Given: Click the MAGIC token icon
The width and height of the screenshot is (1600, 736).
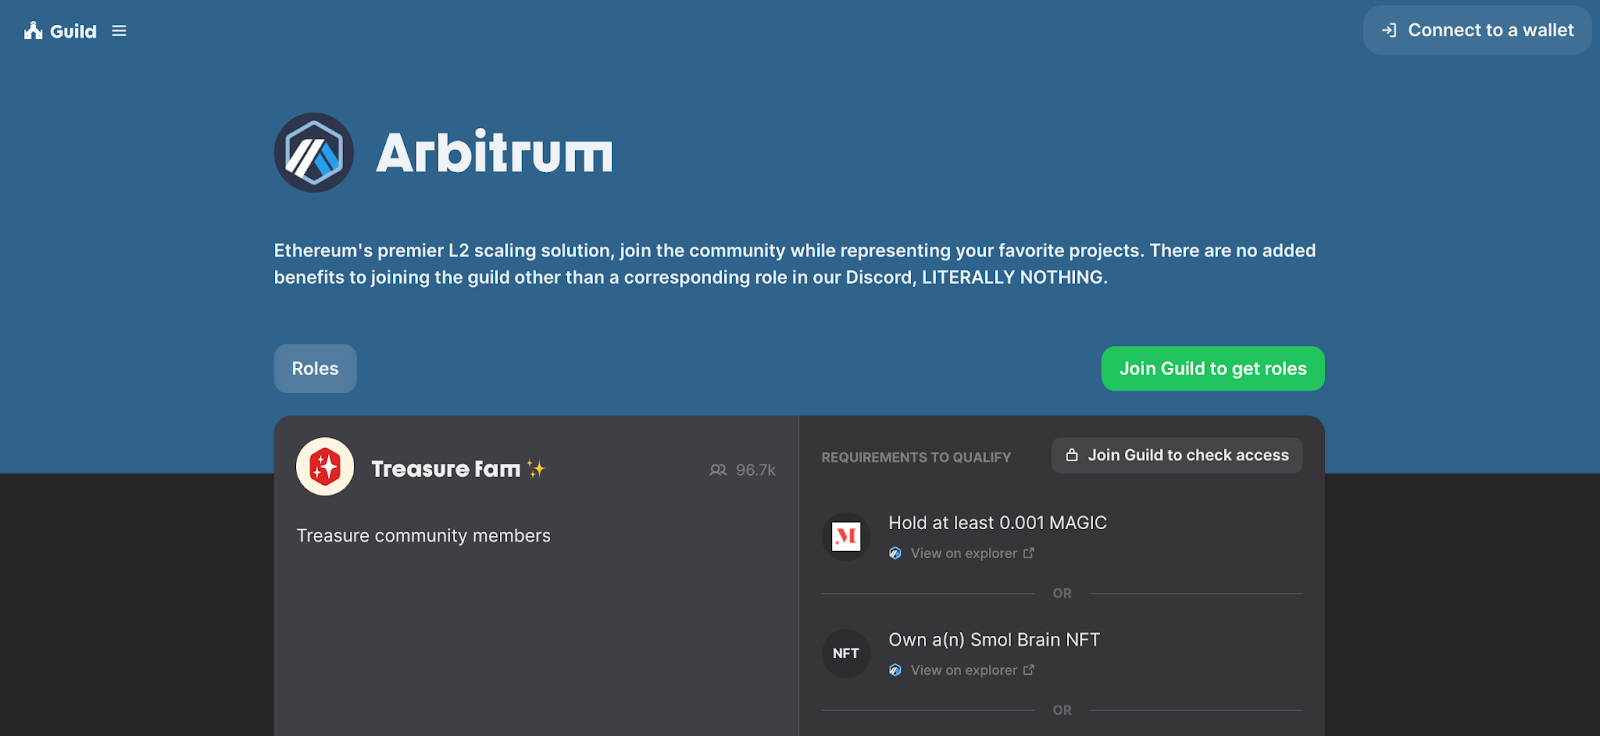Looking at the screenshot, I should (846, 537).
